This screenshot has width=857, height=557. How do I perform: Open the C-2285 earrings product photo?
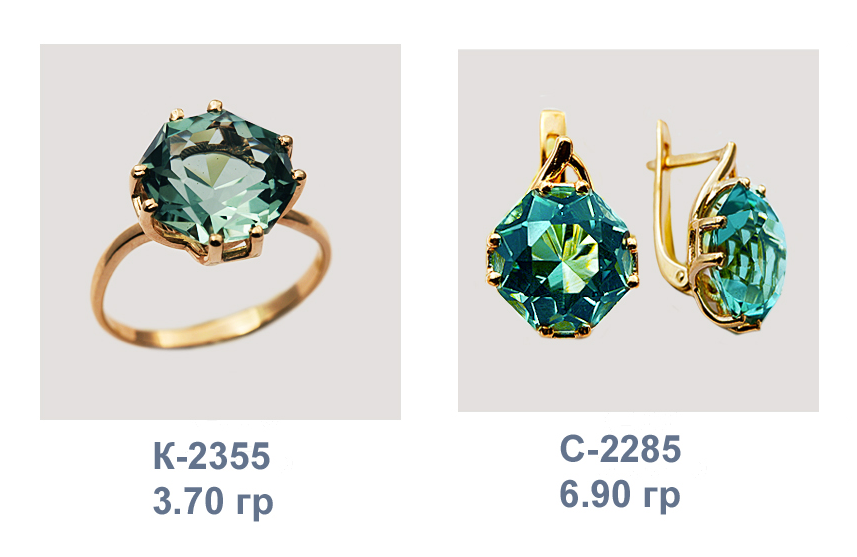tap(638, 230)
